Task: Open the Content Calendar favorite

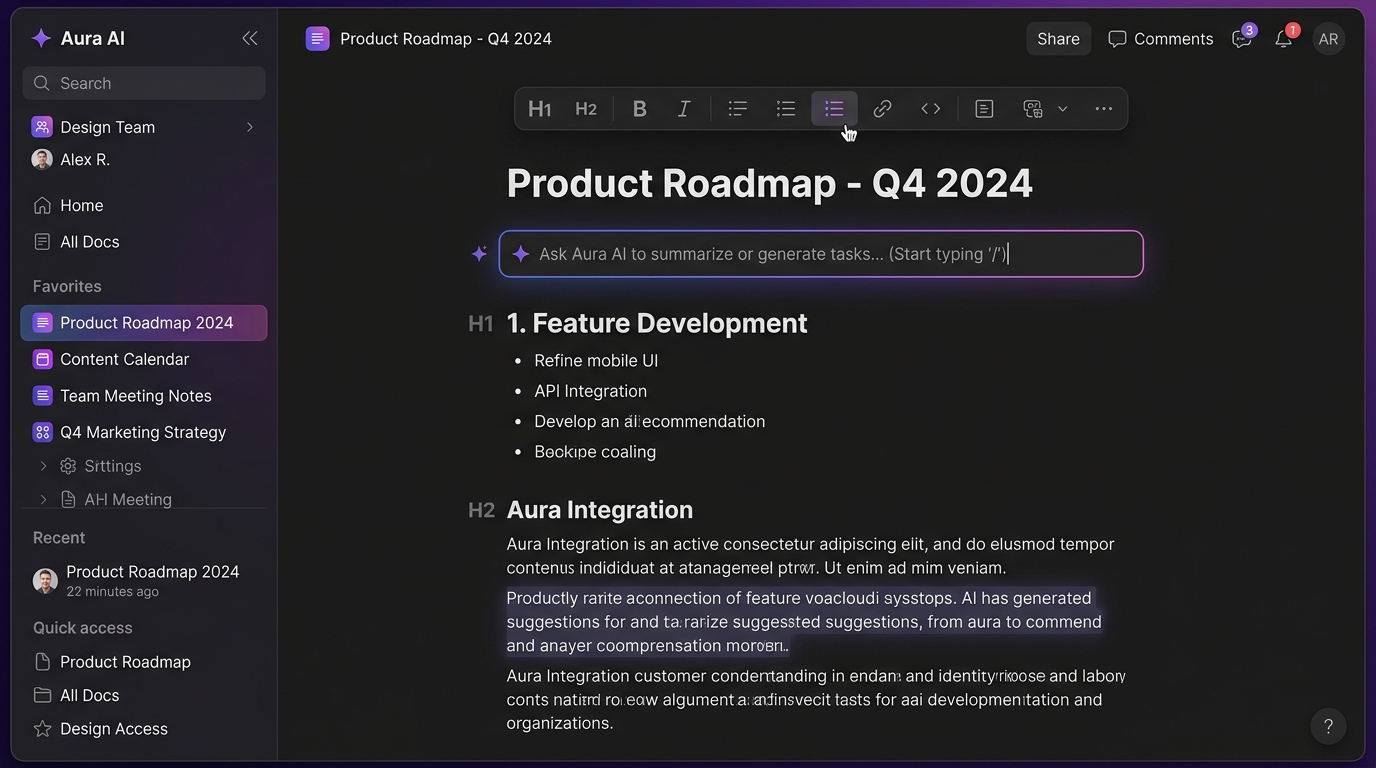Action: pos(111,359)
